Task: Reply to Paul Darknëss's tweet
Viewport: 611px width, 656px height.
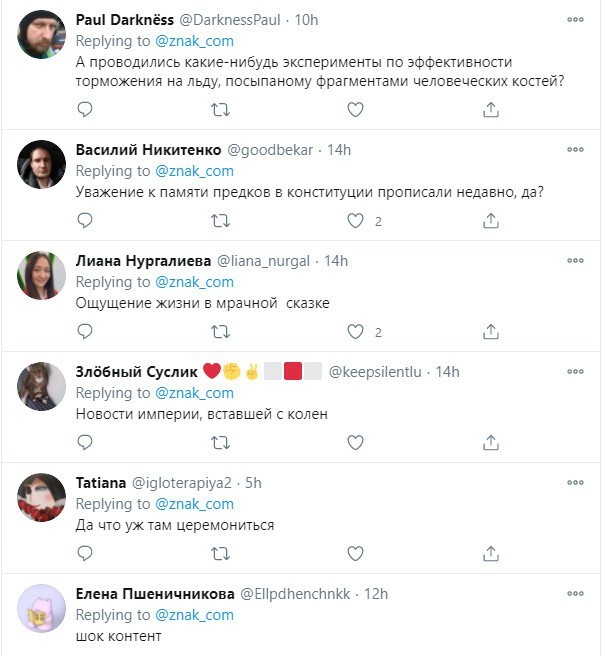Action: coord(85,111)
